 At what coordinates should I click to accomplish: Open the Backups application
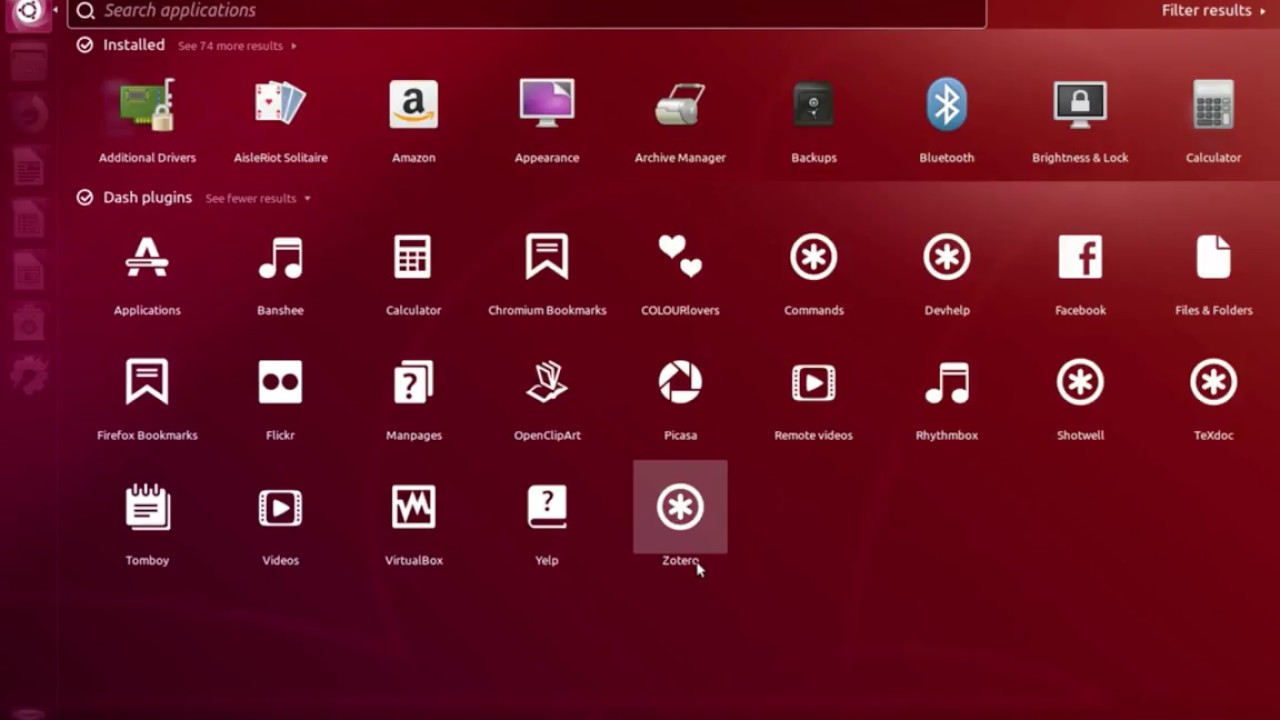click(x=814, y=105)
